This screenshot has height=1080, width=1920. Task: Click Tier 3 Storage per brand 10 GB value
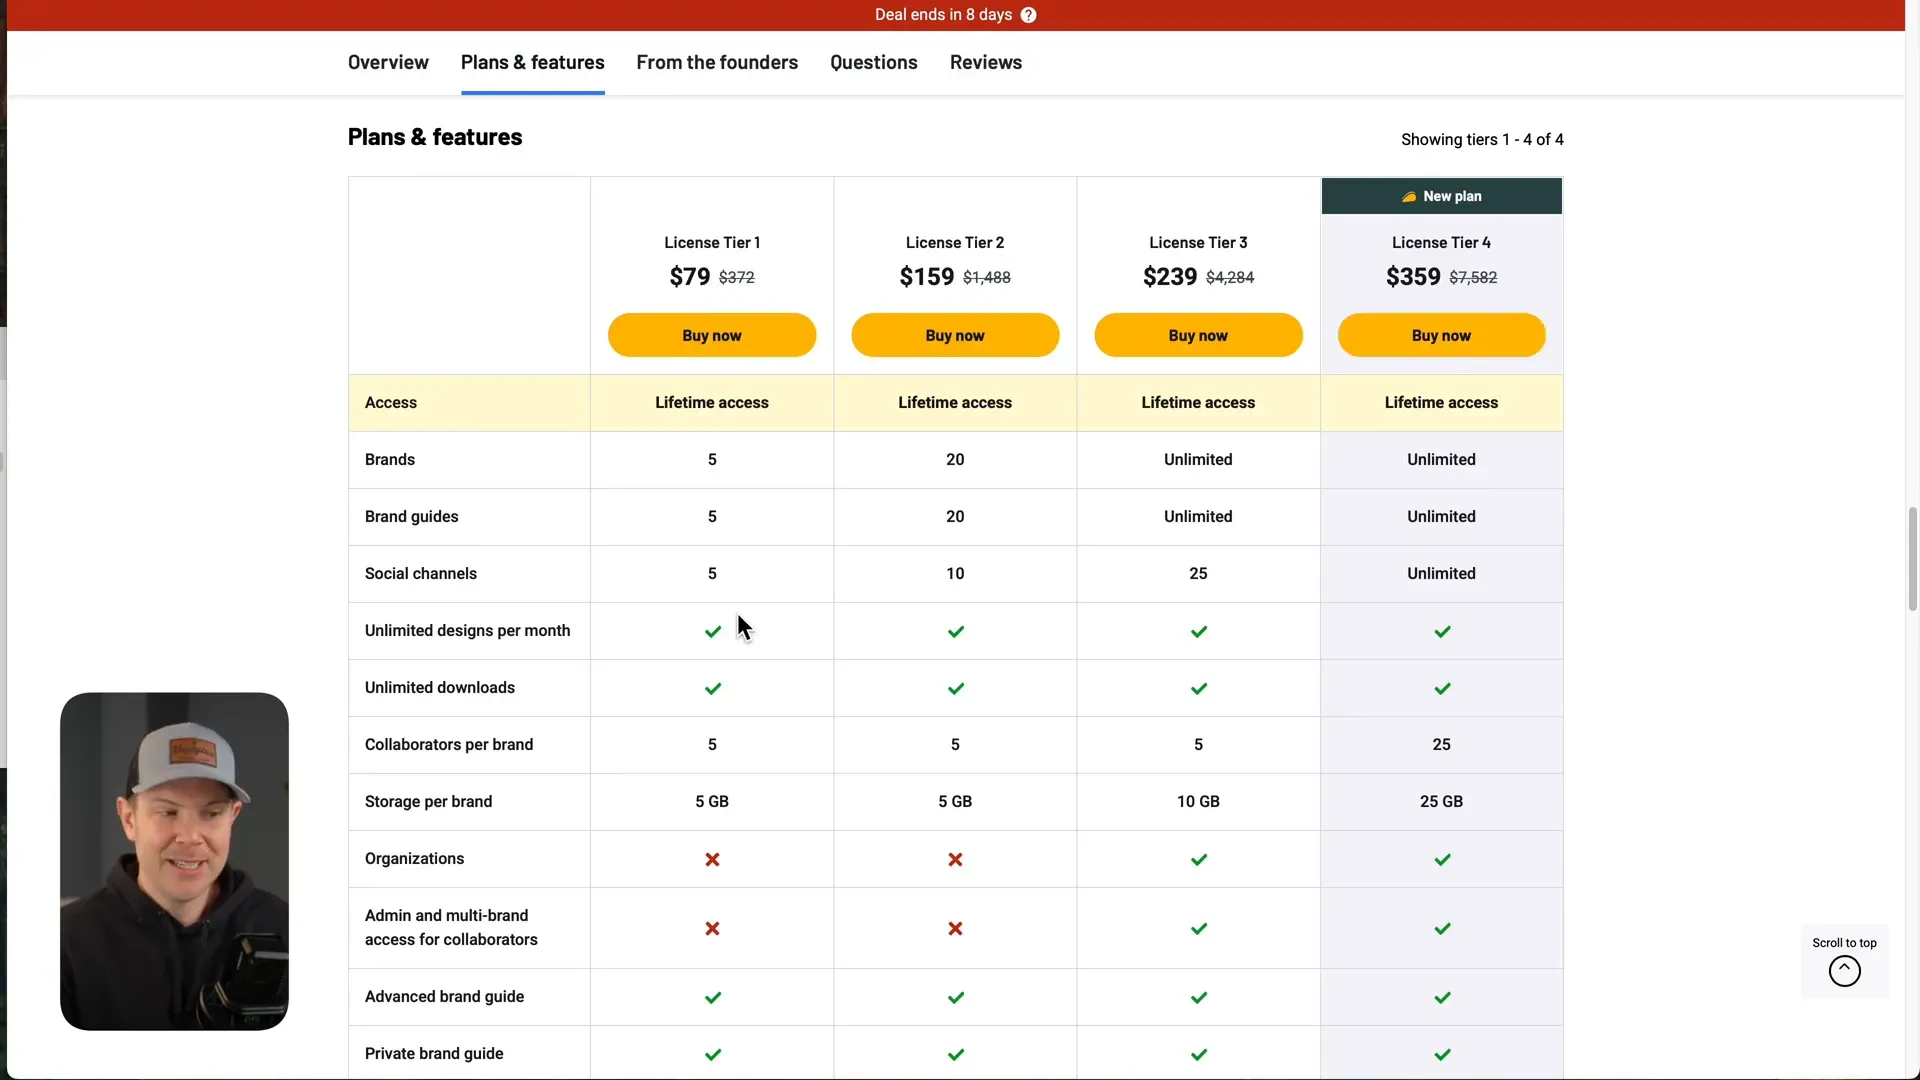tap(1198, 802)
